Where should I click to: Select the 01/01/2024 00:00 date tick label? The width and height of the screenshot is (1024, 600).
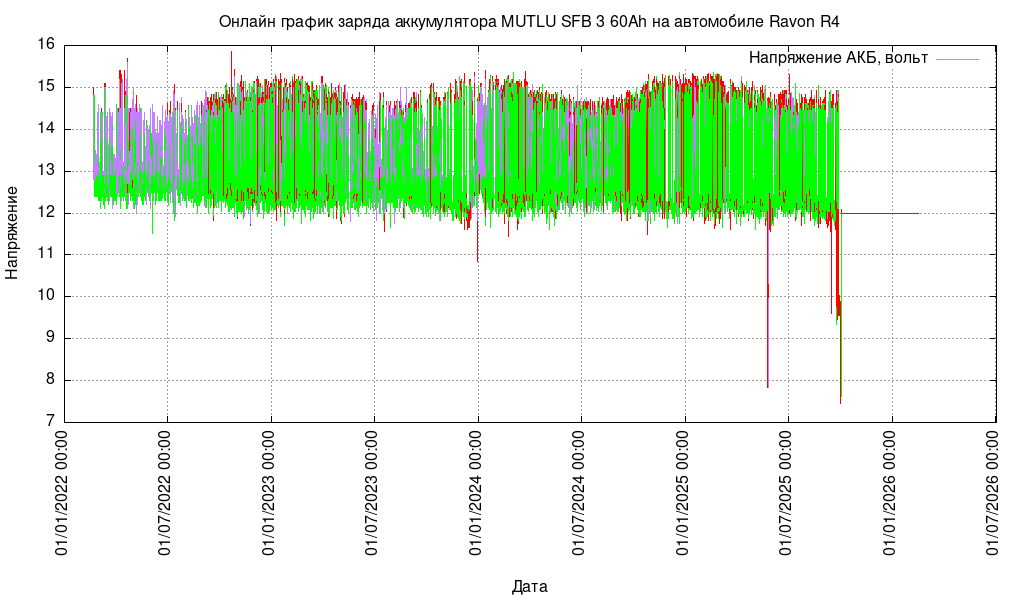point(477,494)
